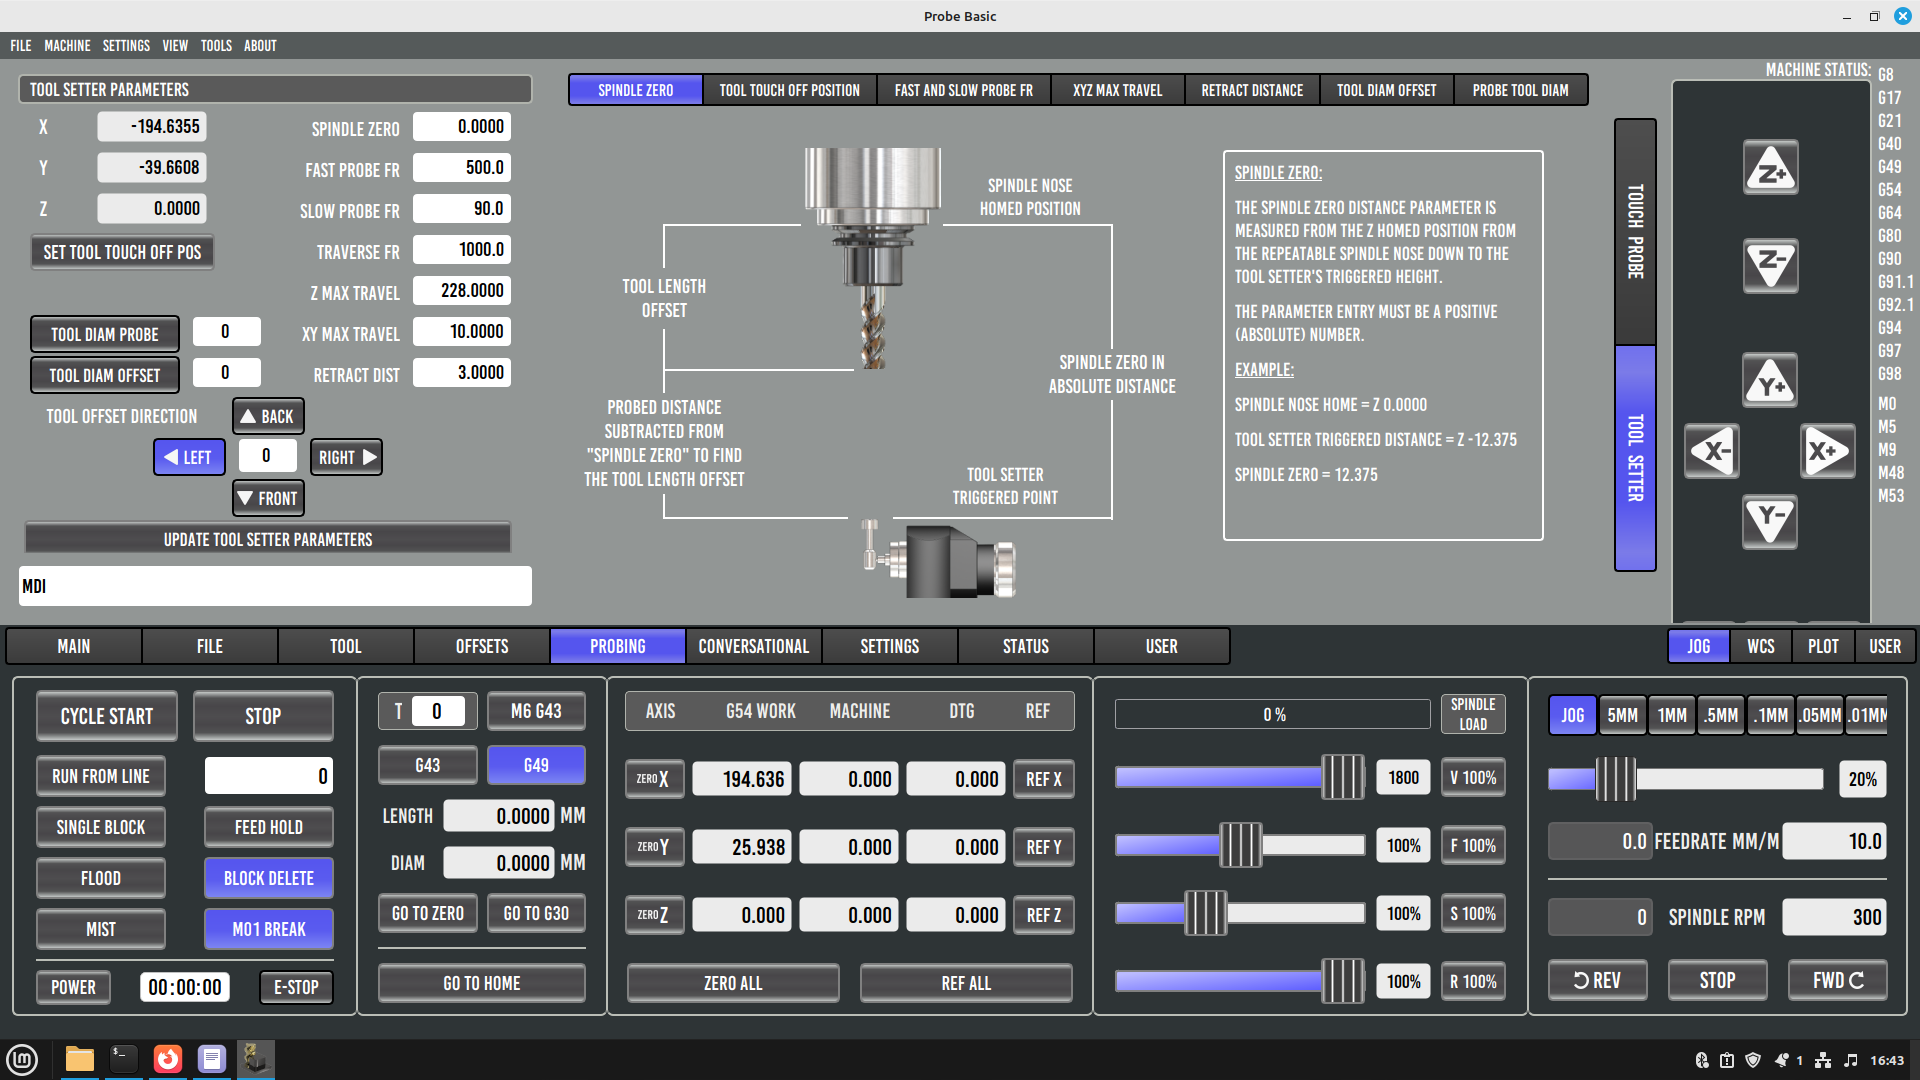1920x1080 pixels.
Task: Open the Tool Touch Off Position help tab
Action: [790, 90]
